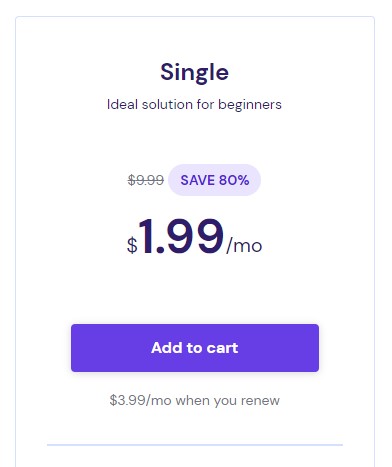The image size is (392, 467).
Task: Click the word for in the subtitle
Action: click(x=205, y=105)
